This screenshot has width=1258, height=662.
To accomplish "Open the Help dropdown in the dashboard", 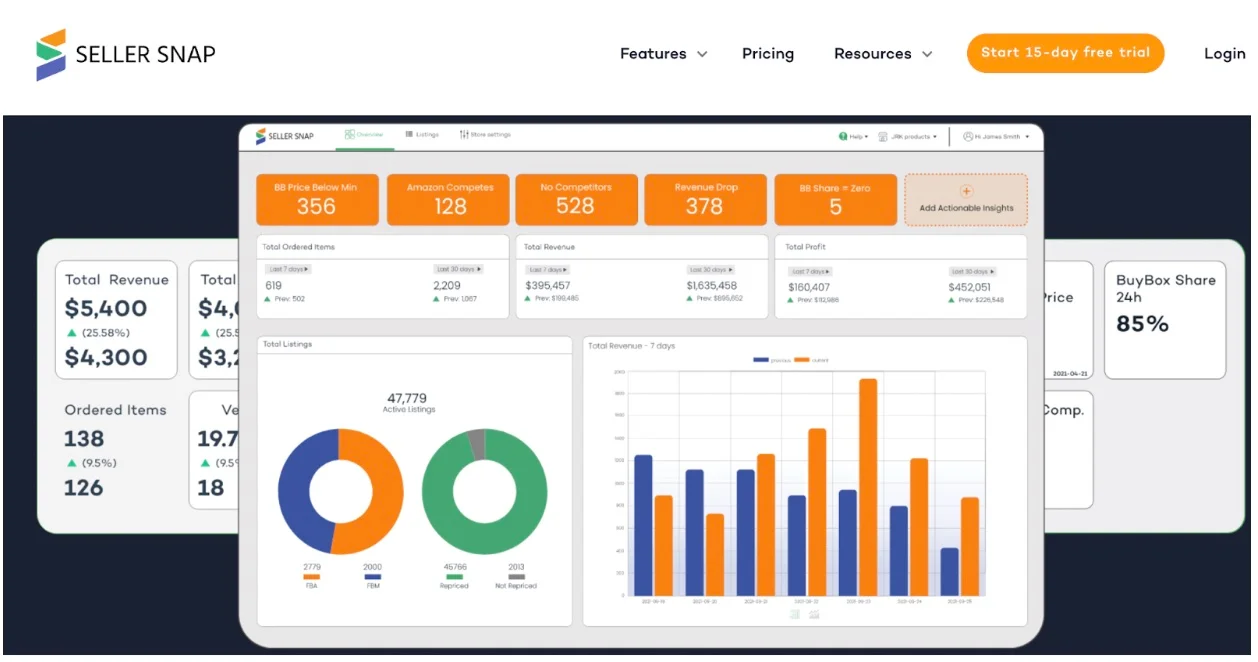I will click(x=854, y=136).
